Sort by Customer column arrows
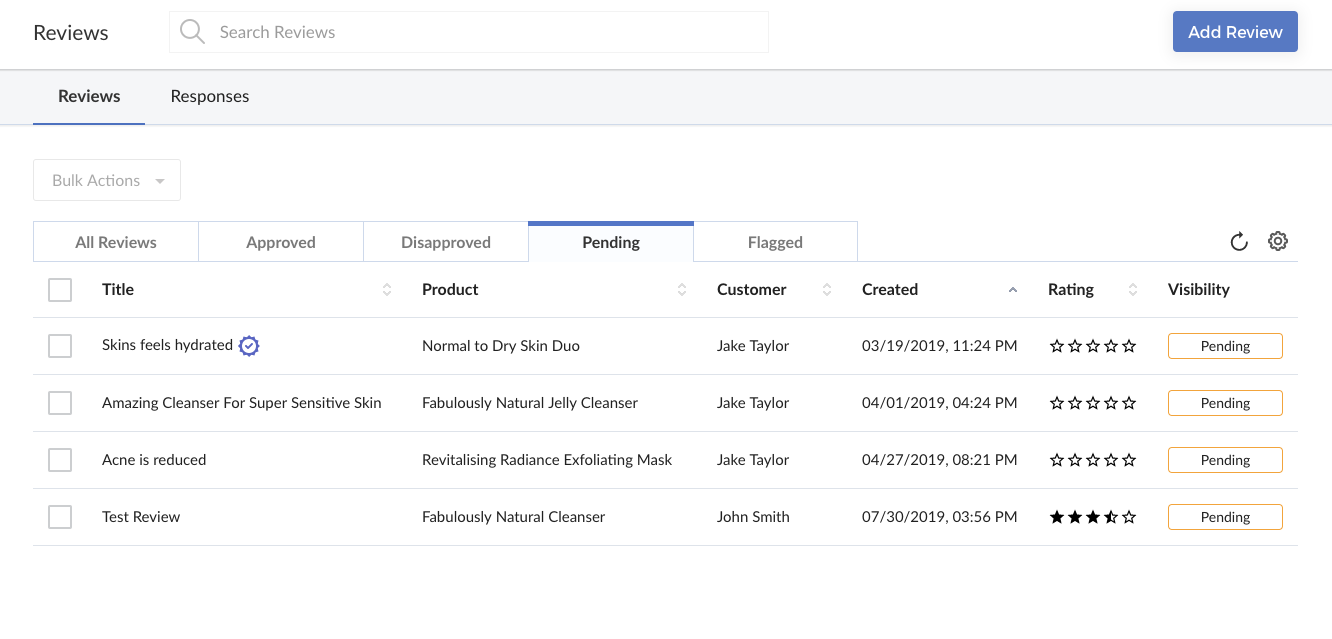Image resolution: width=1332 pixels, height=639 pixels. coord(827,289)
